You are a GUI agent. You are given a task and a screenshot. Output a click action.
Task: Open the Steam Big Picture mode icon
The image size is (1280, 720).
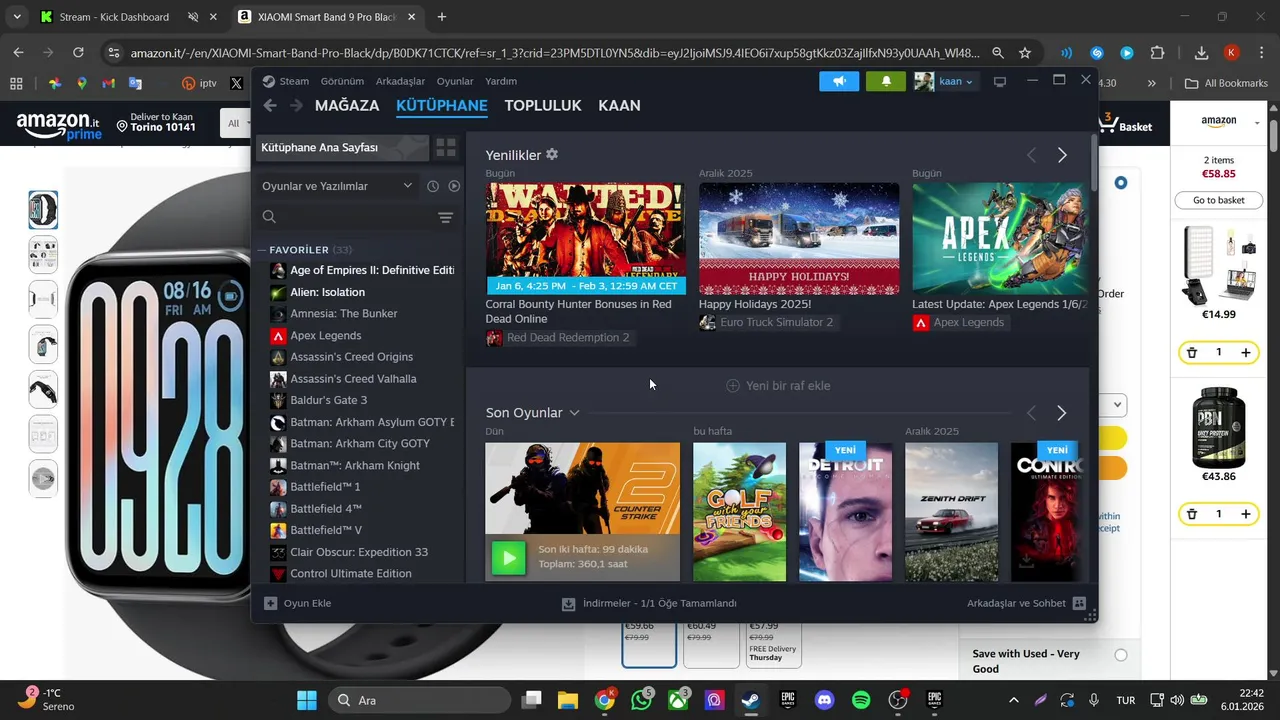pyautogui.click(x=999, y=81)
